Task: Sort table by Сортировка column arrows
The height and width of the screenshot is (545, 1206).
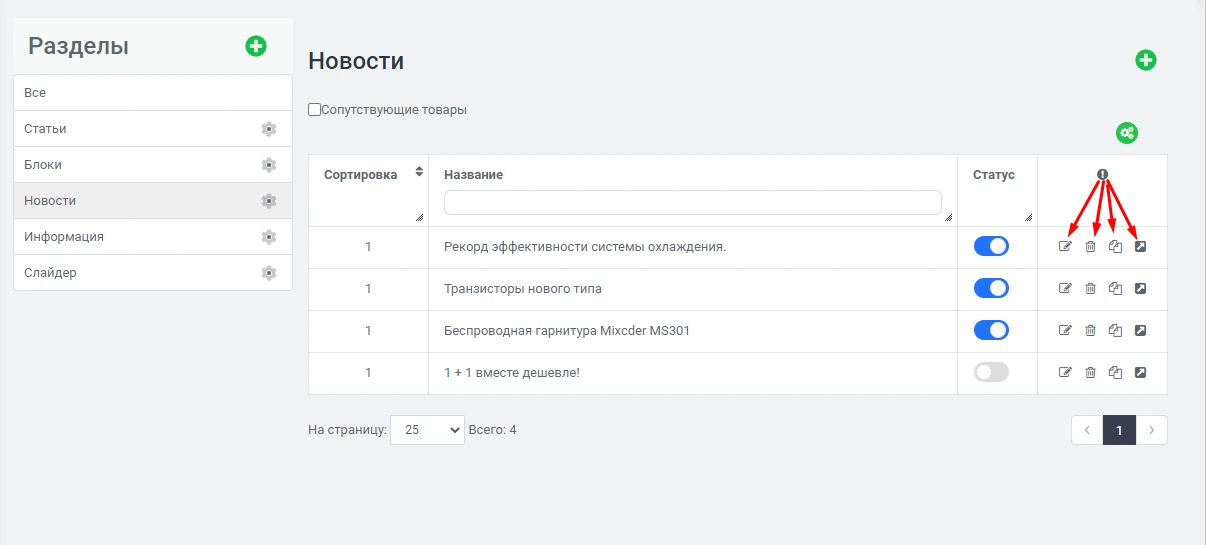Action: coord(419,172)
